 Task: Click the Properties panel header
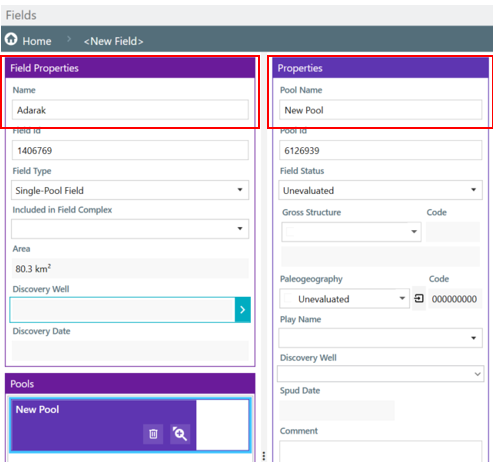(x=381, y=68)
